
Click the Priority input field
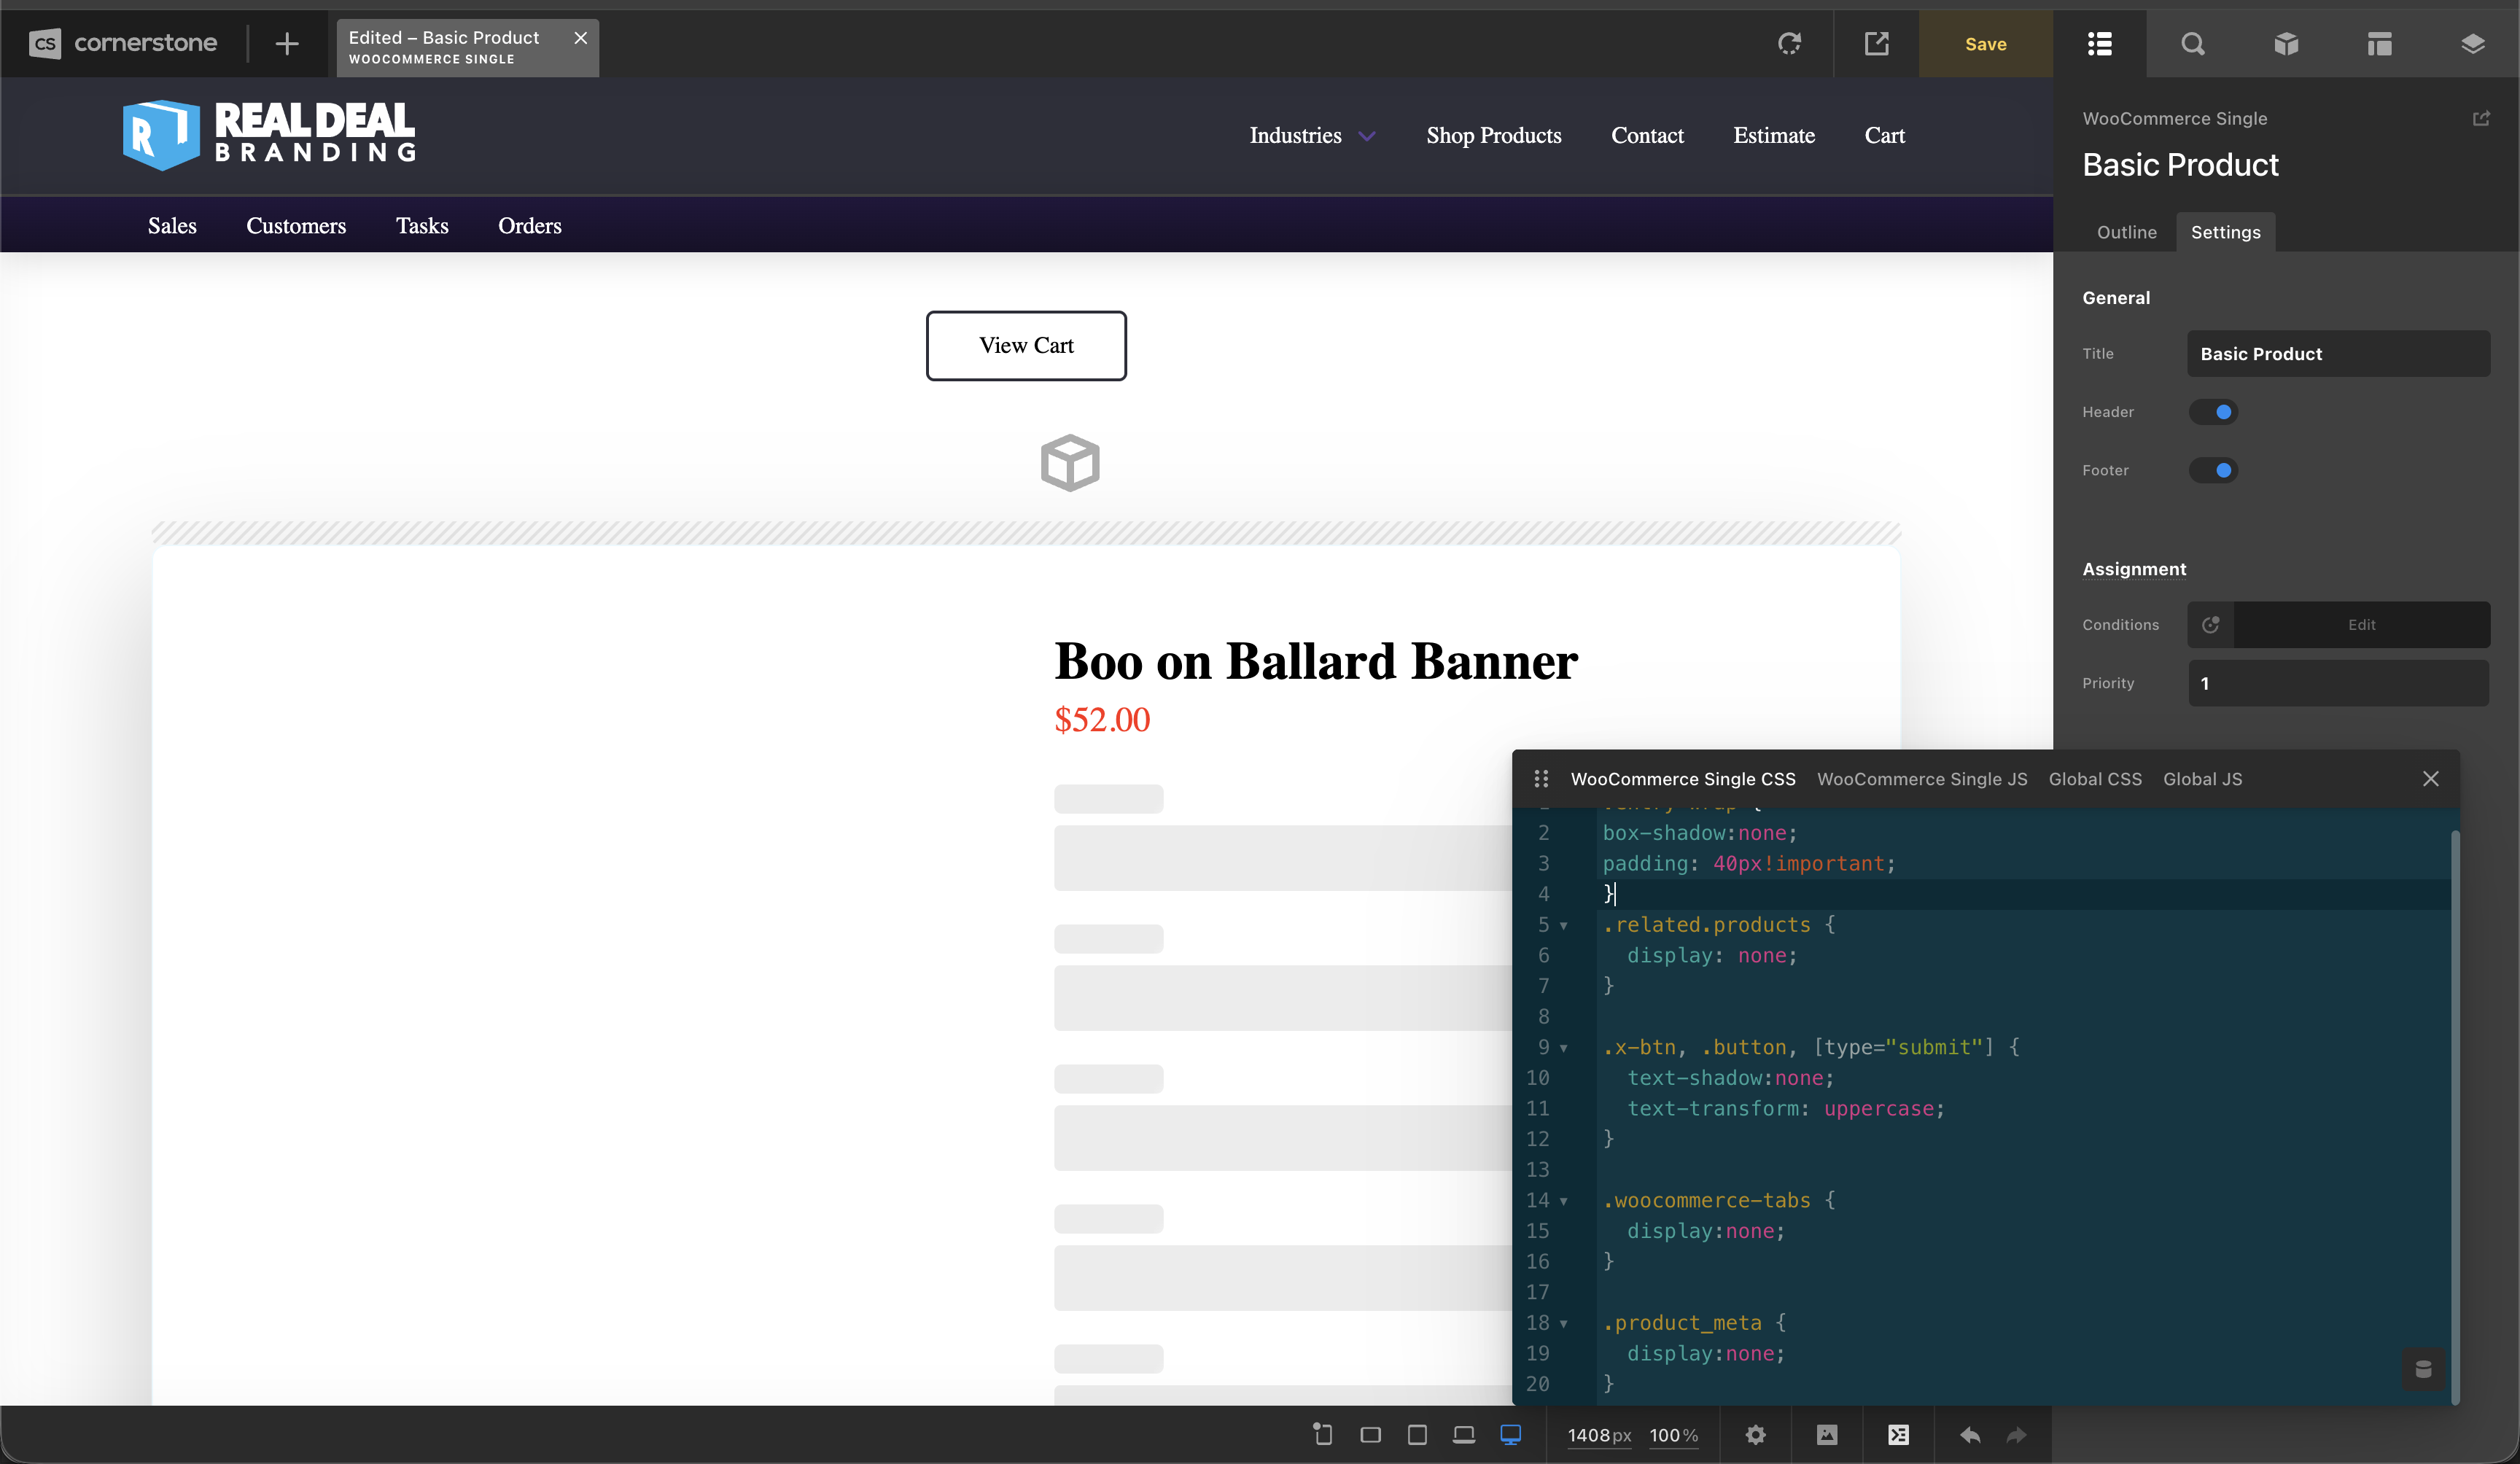[x=2338, y=683]
